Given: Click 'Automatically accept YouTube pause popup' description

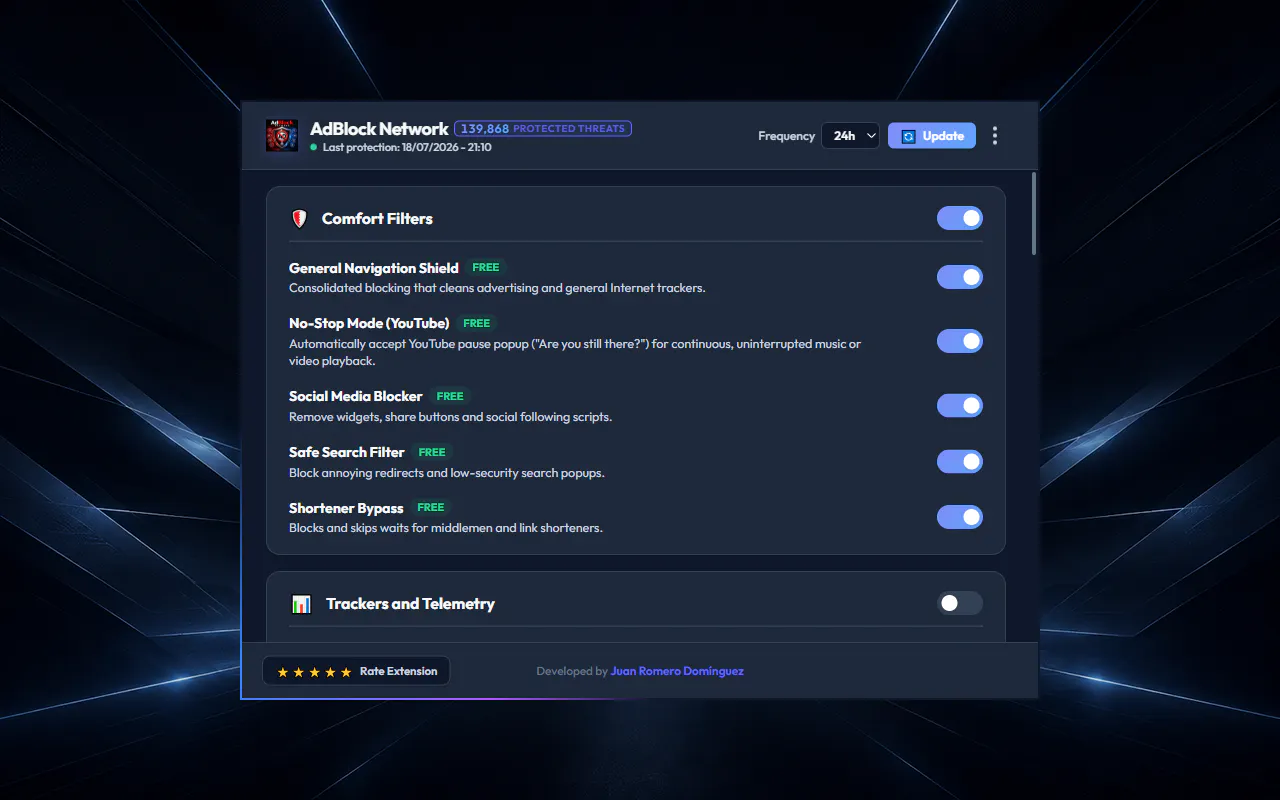Looking at the screenshot, I should click(x=575, y=352).
